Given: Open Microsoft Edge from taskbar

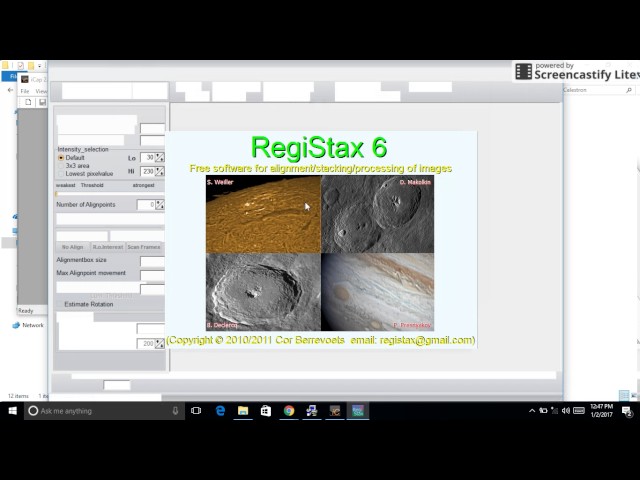Looking at the screenshot, I should 220,411.
